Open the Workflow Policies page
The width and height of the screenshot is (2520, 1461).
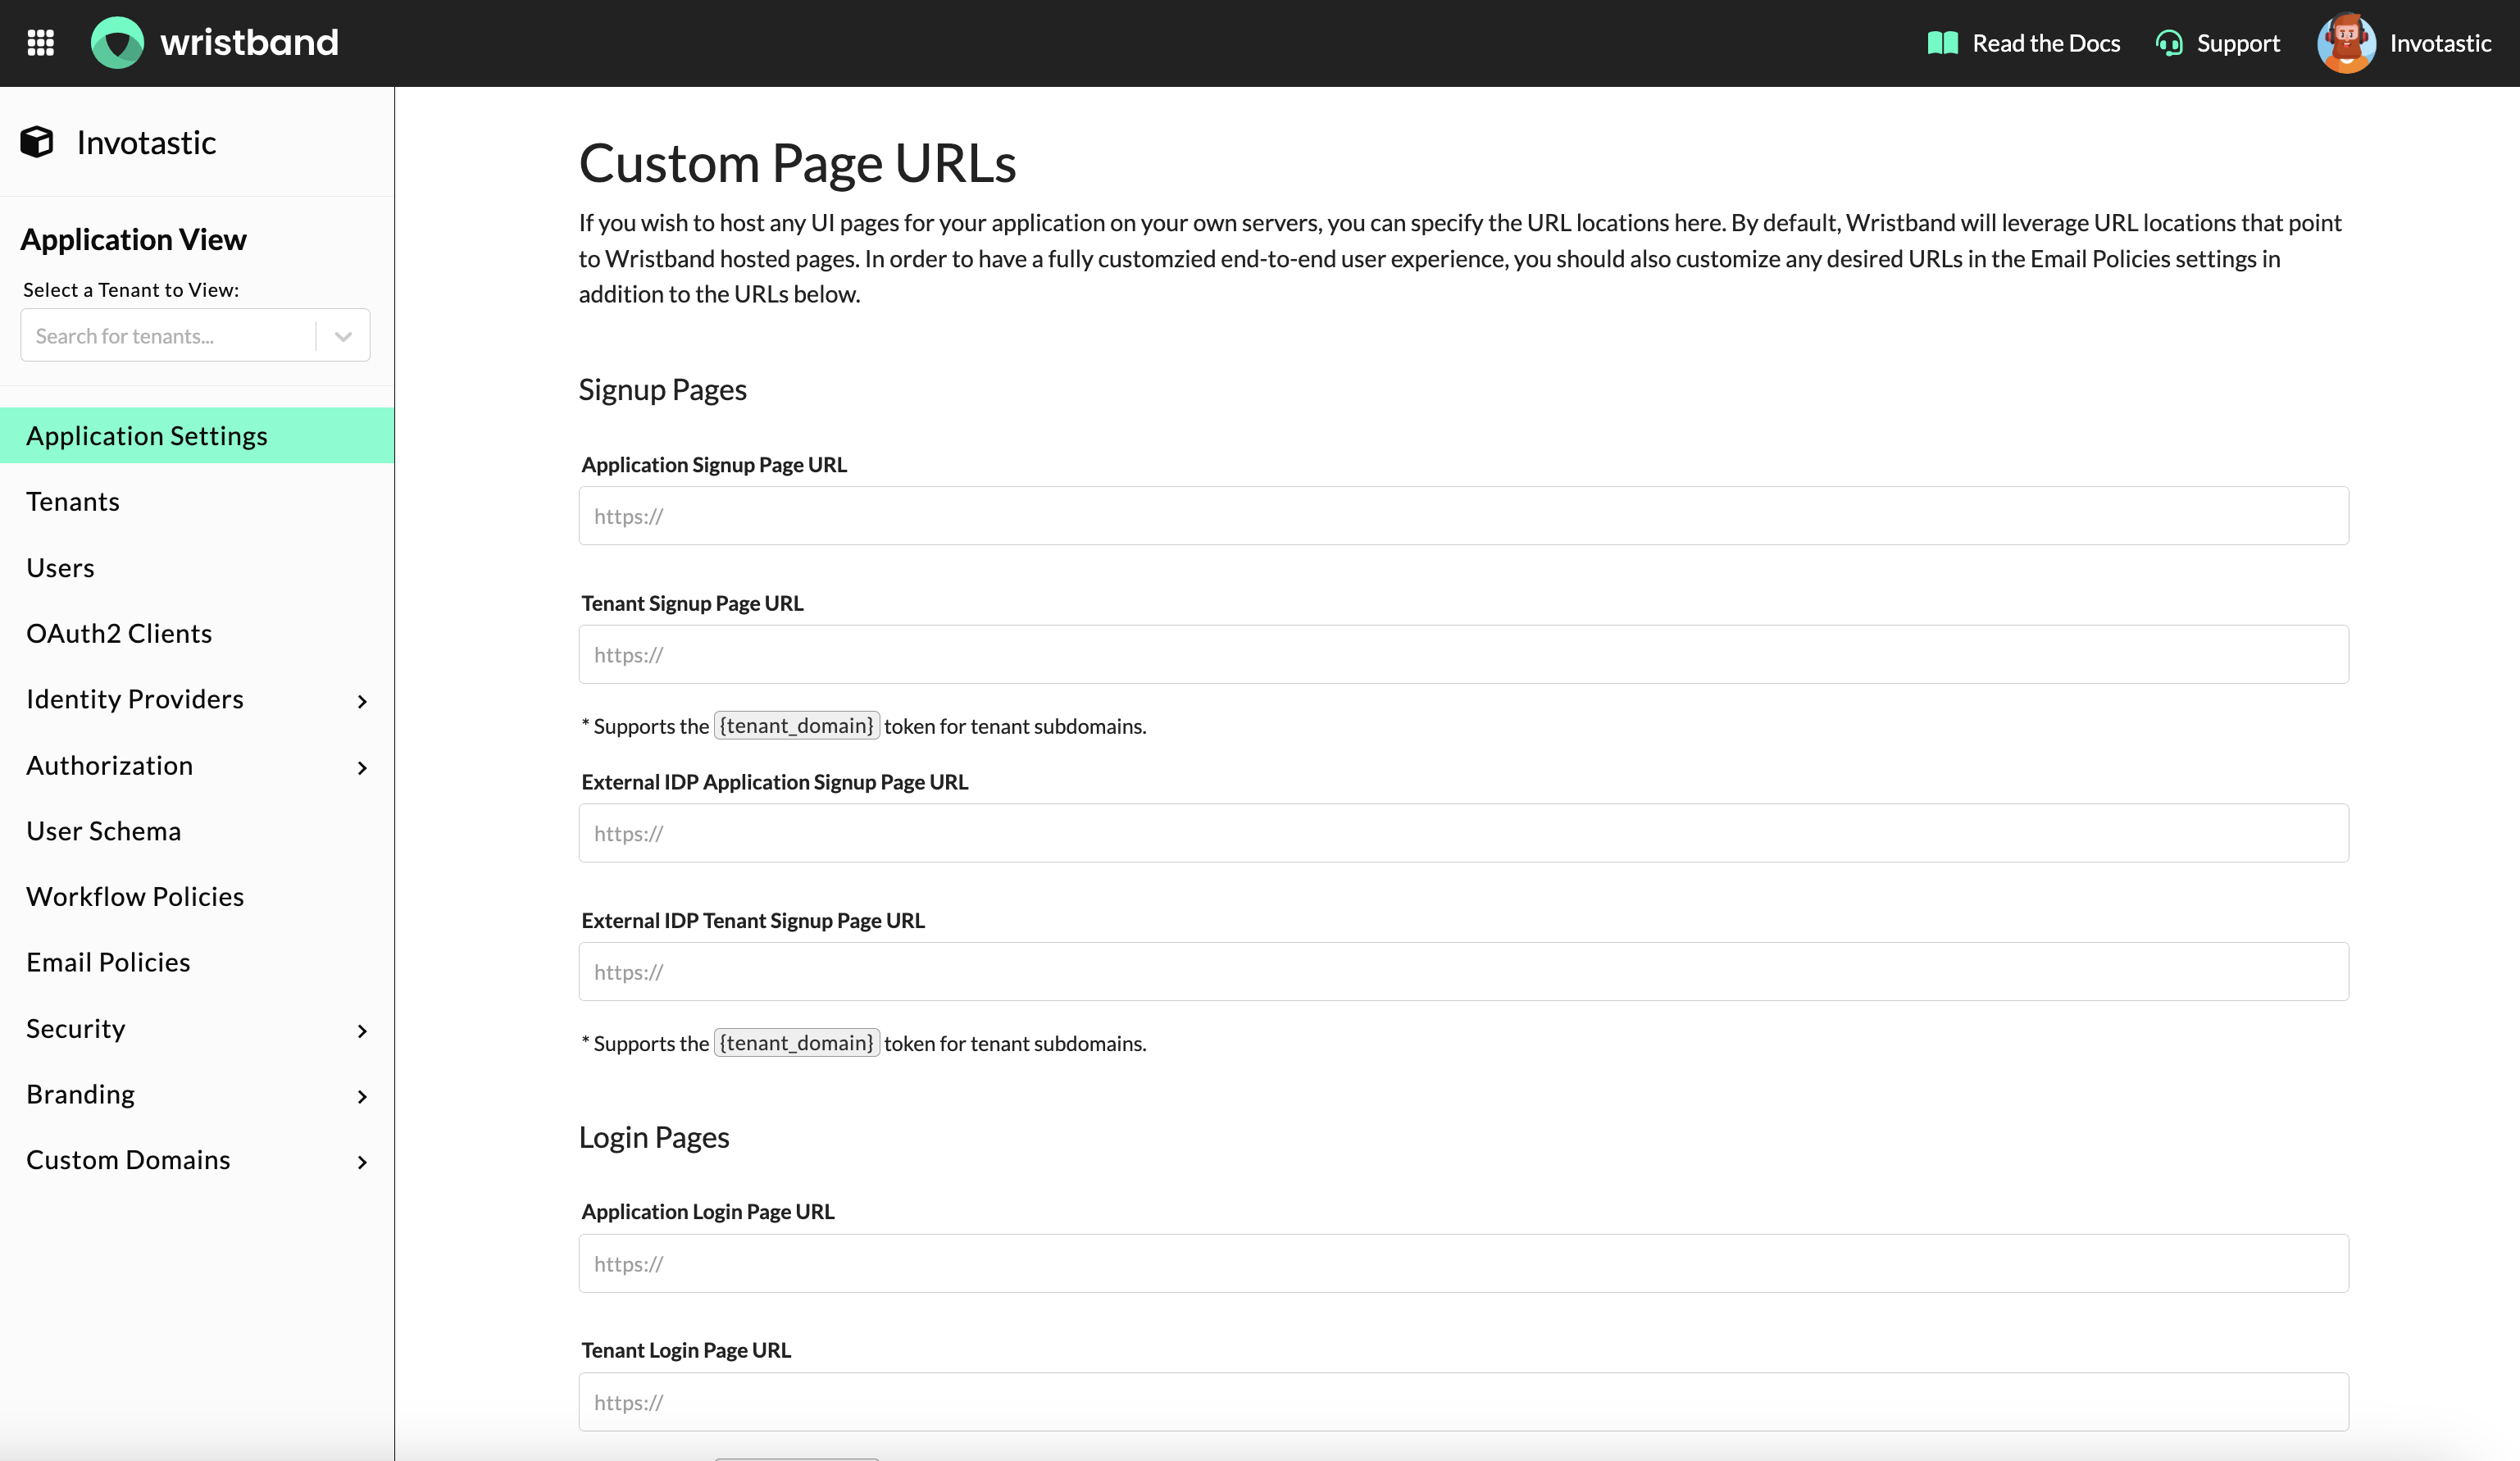135,896
